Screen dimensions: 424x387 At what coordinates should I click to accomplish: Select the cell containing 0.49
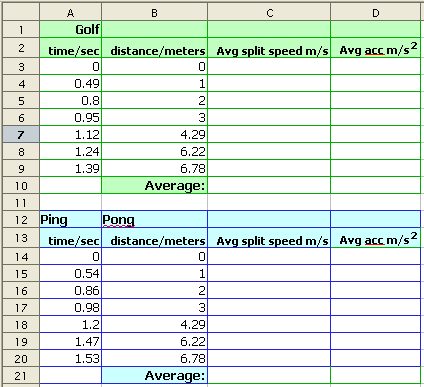[x=70, y=83]
